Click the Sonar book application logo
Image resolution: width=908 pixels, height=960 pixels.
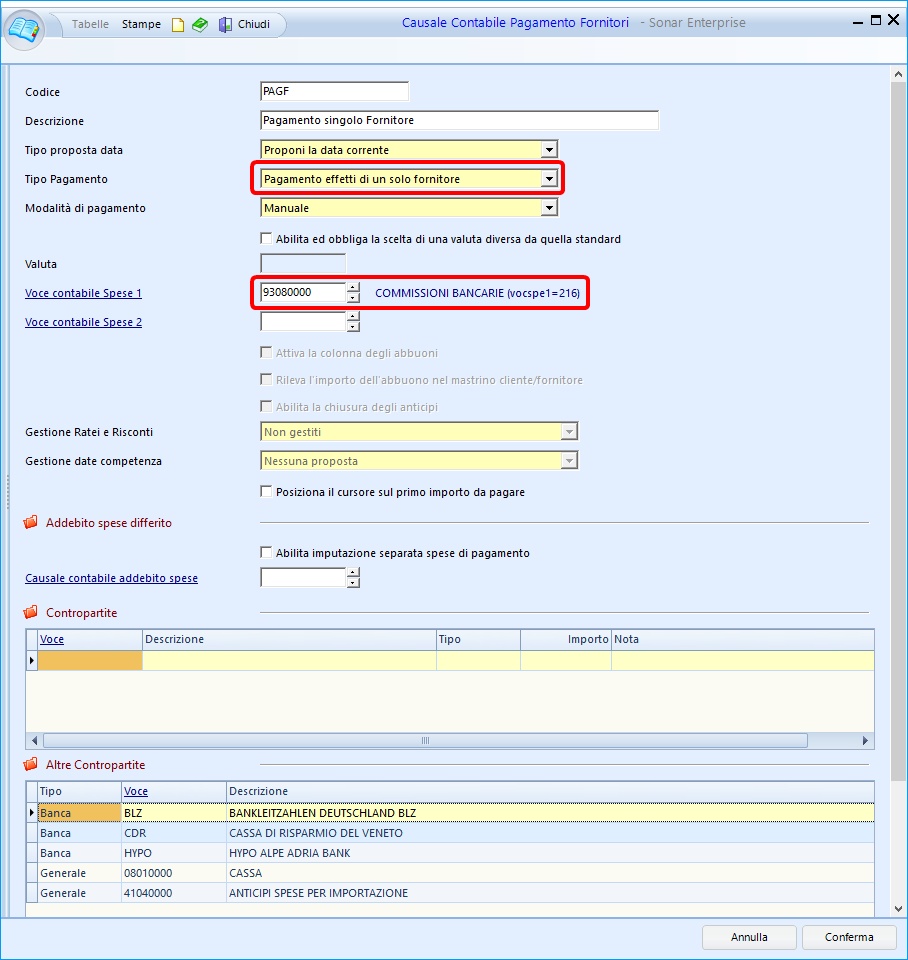point(25,27)
